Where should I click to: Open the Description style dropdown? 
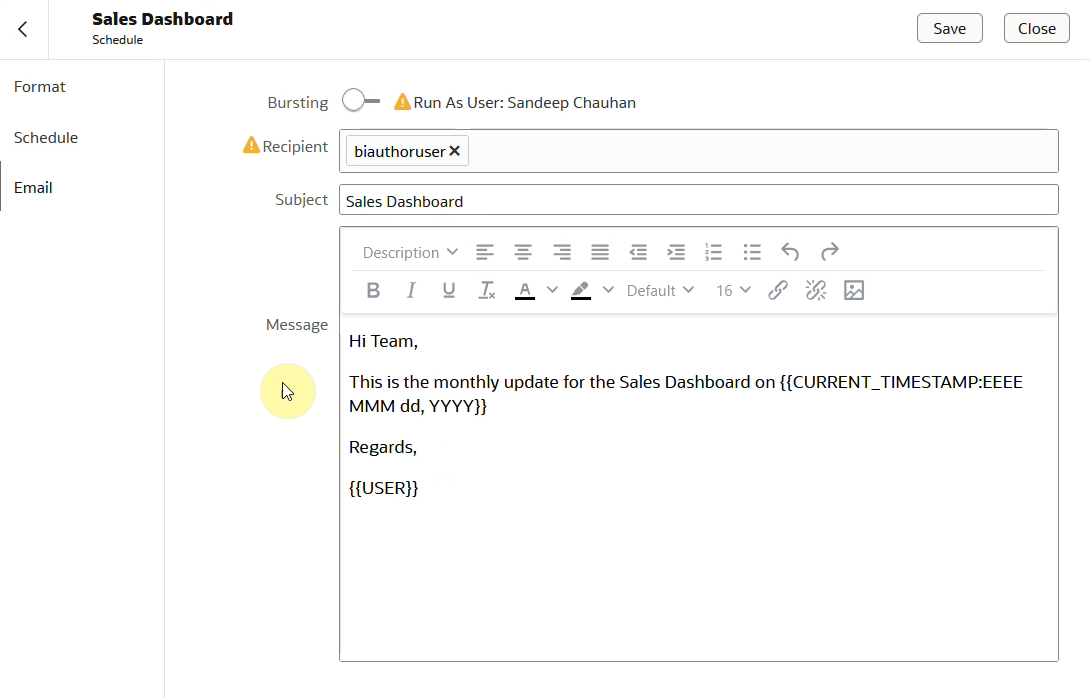point(409,252)
